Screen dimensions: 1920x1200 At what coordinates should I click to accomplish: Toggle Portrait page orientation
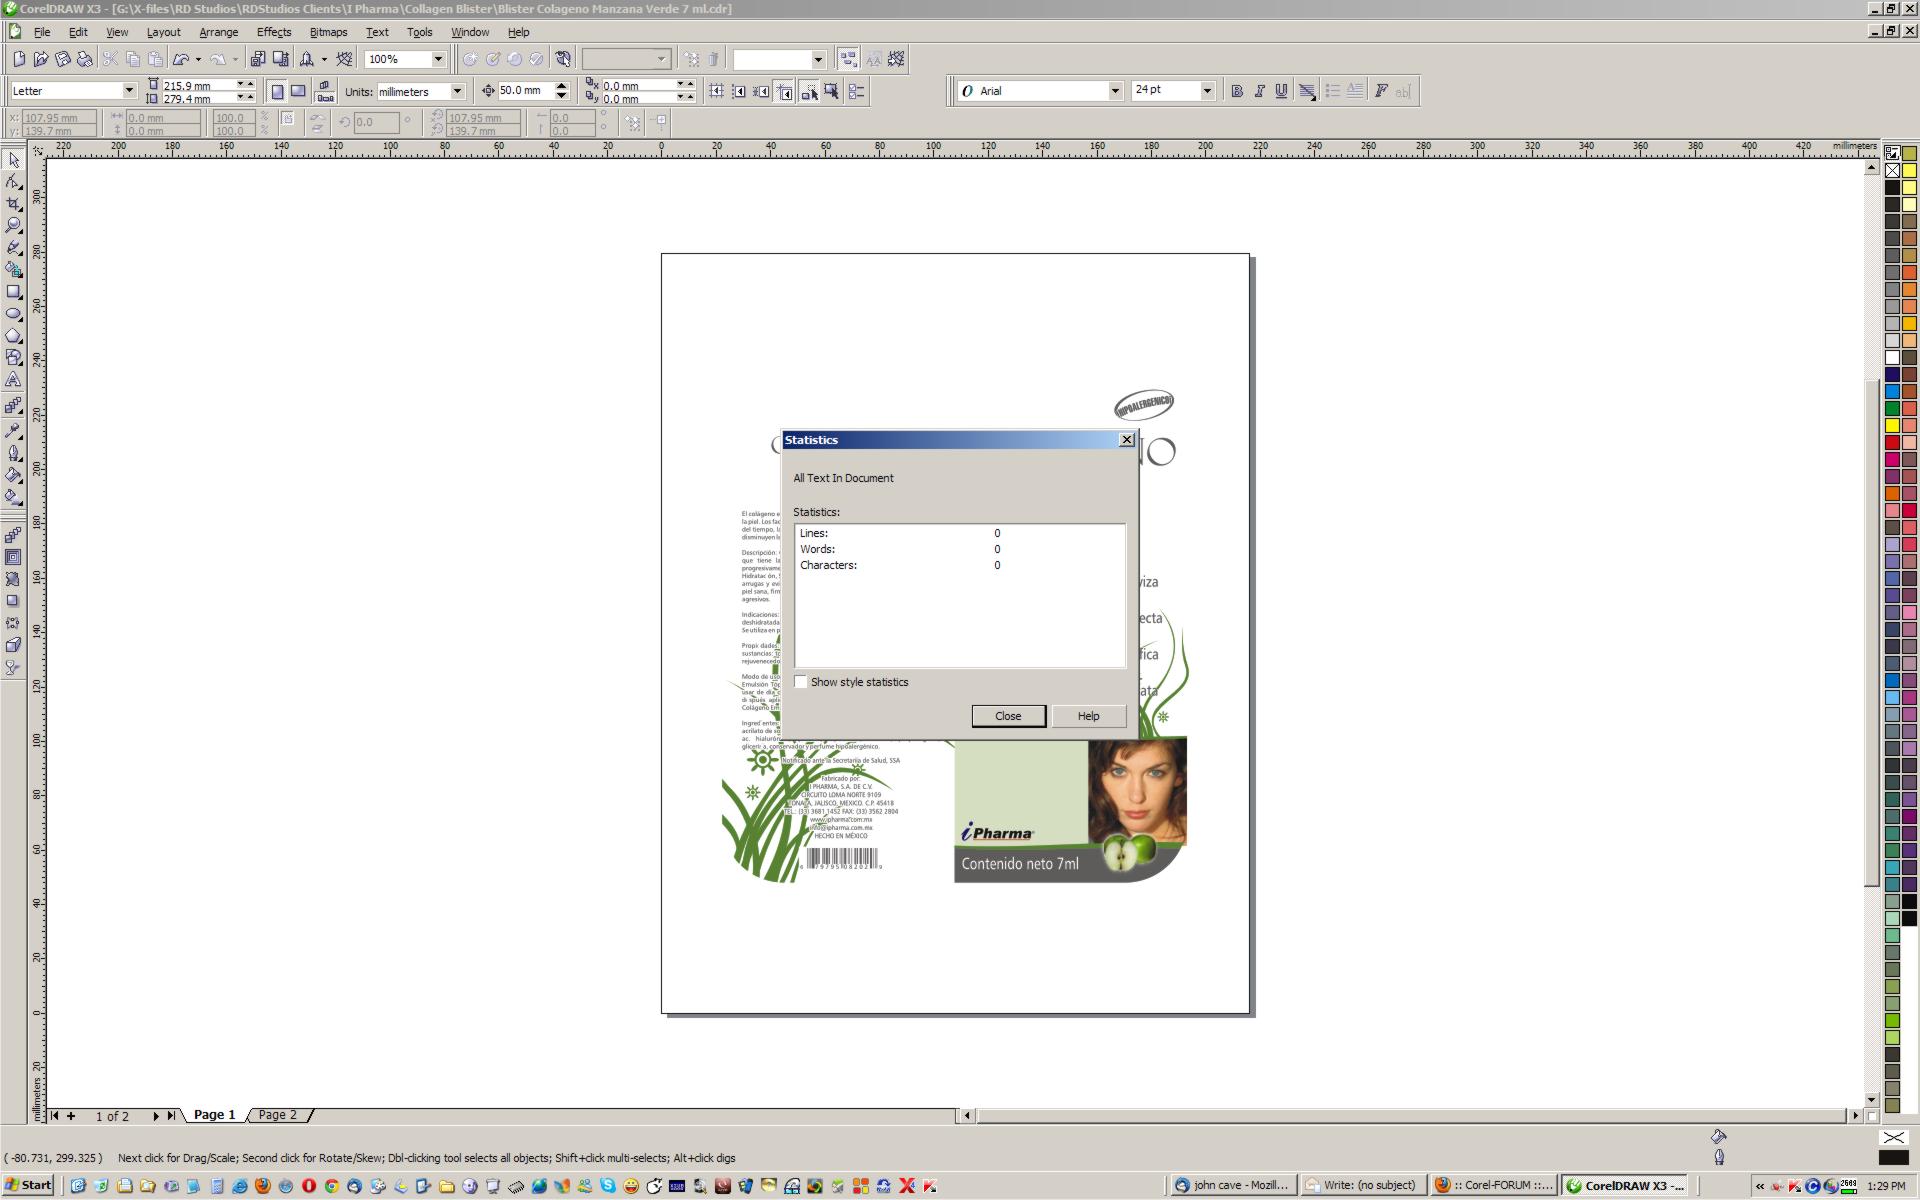click(x=277, y=92)
